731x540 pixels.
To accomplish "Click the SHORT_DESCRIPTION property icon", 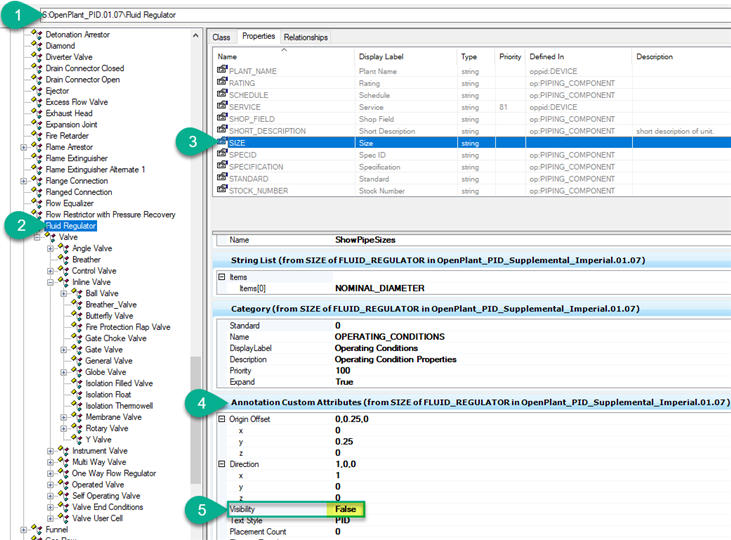I will click(222, 130).
